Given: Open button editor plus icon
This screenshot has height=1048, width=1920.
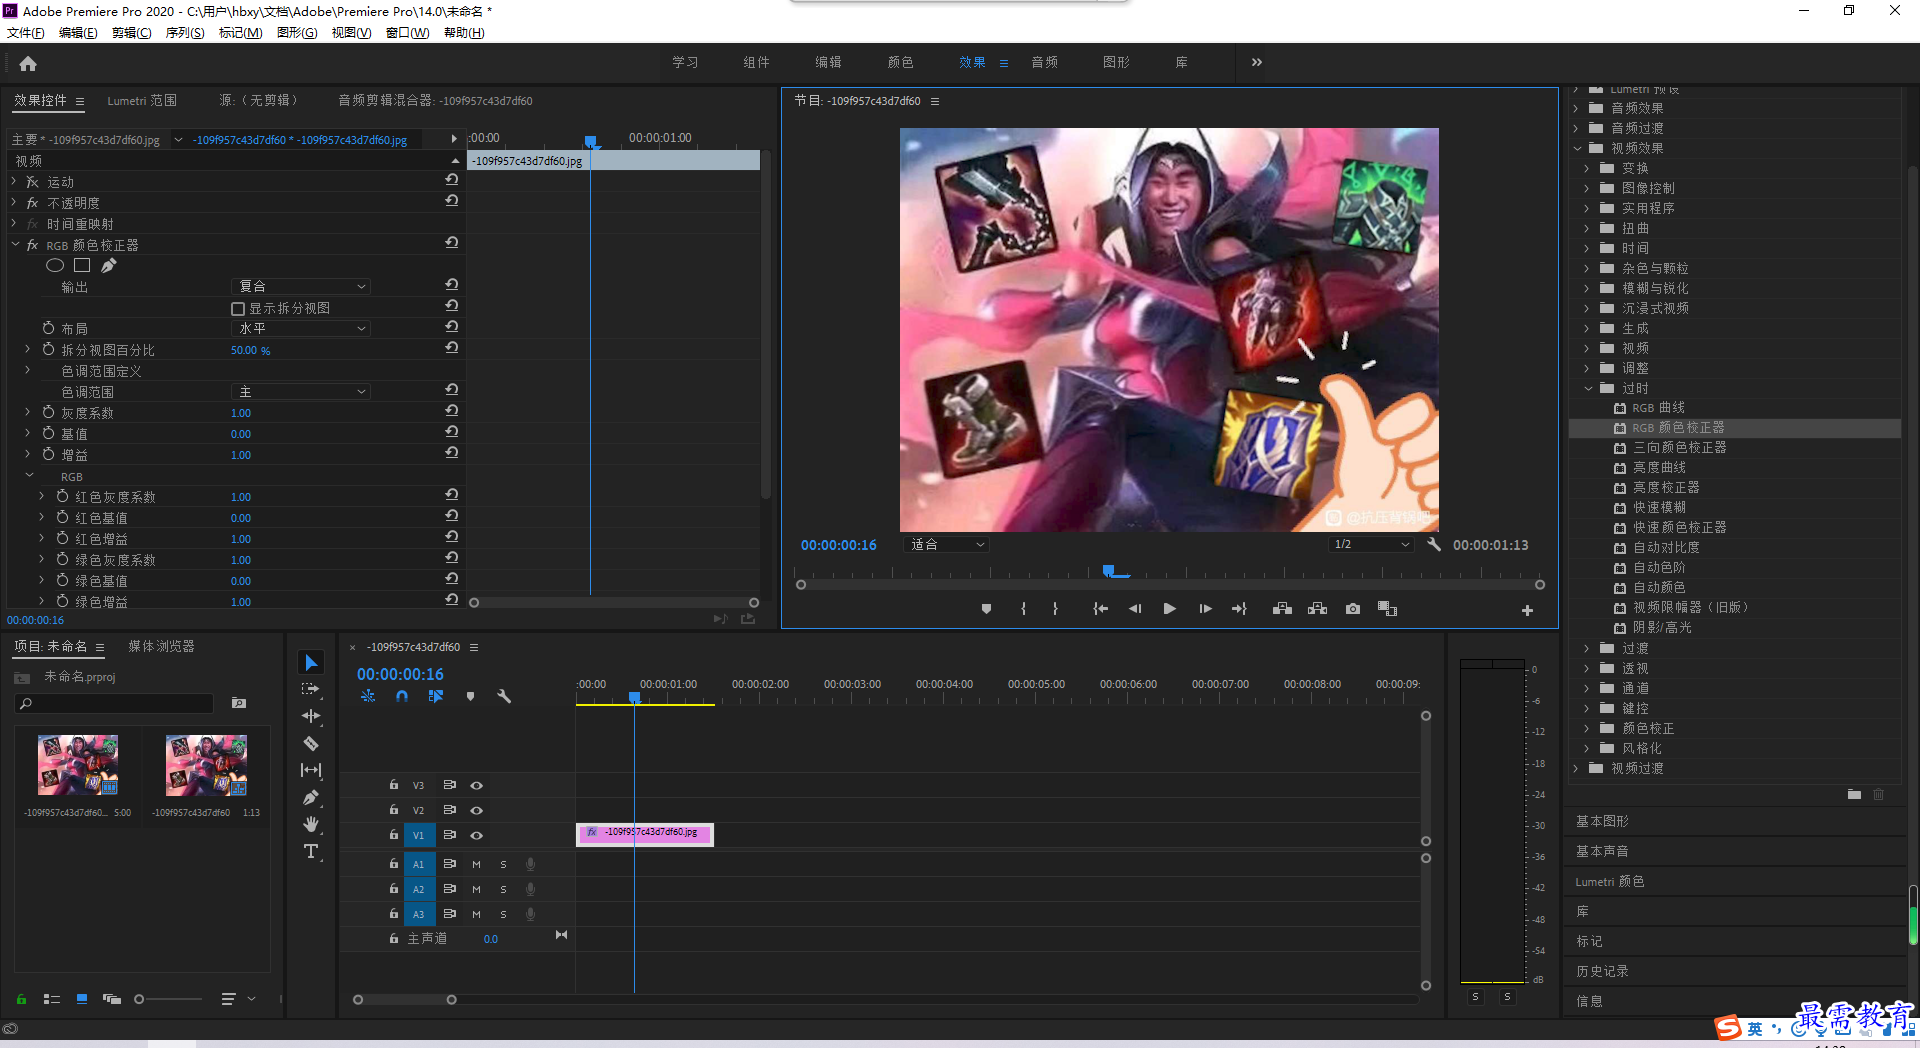Looking at the screenshot, I should click(1527, 610).
